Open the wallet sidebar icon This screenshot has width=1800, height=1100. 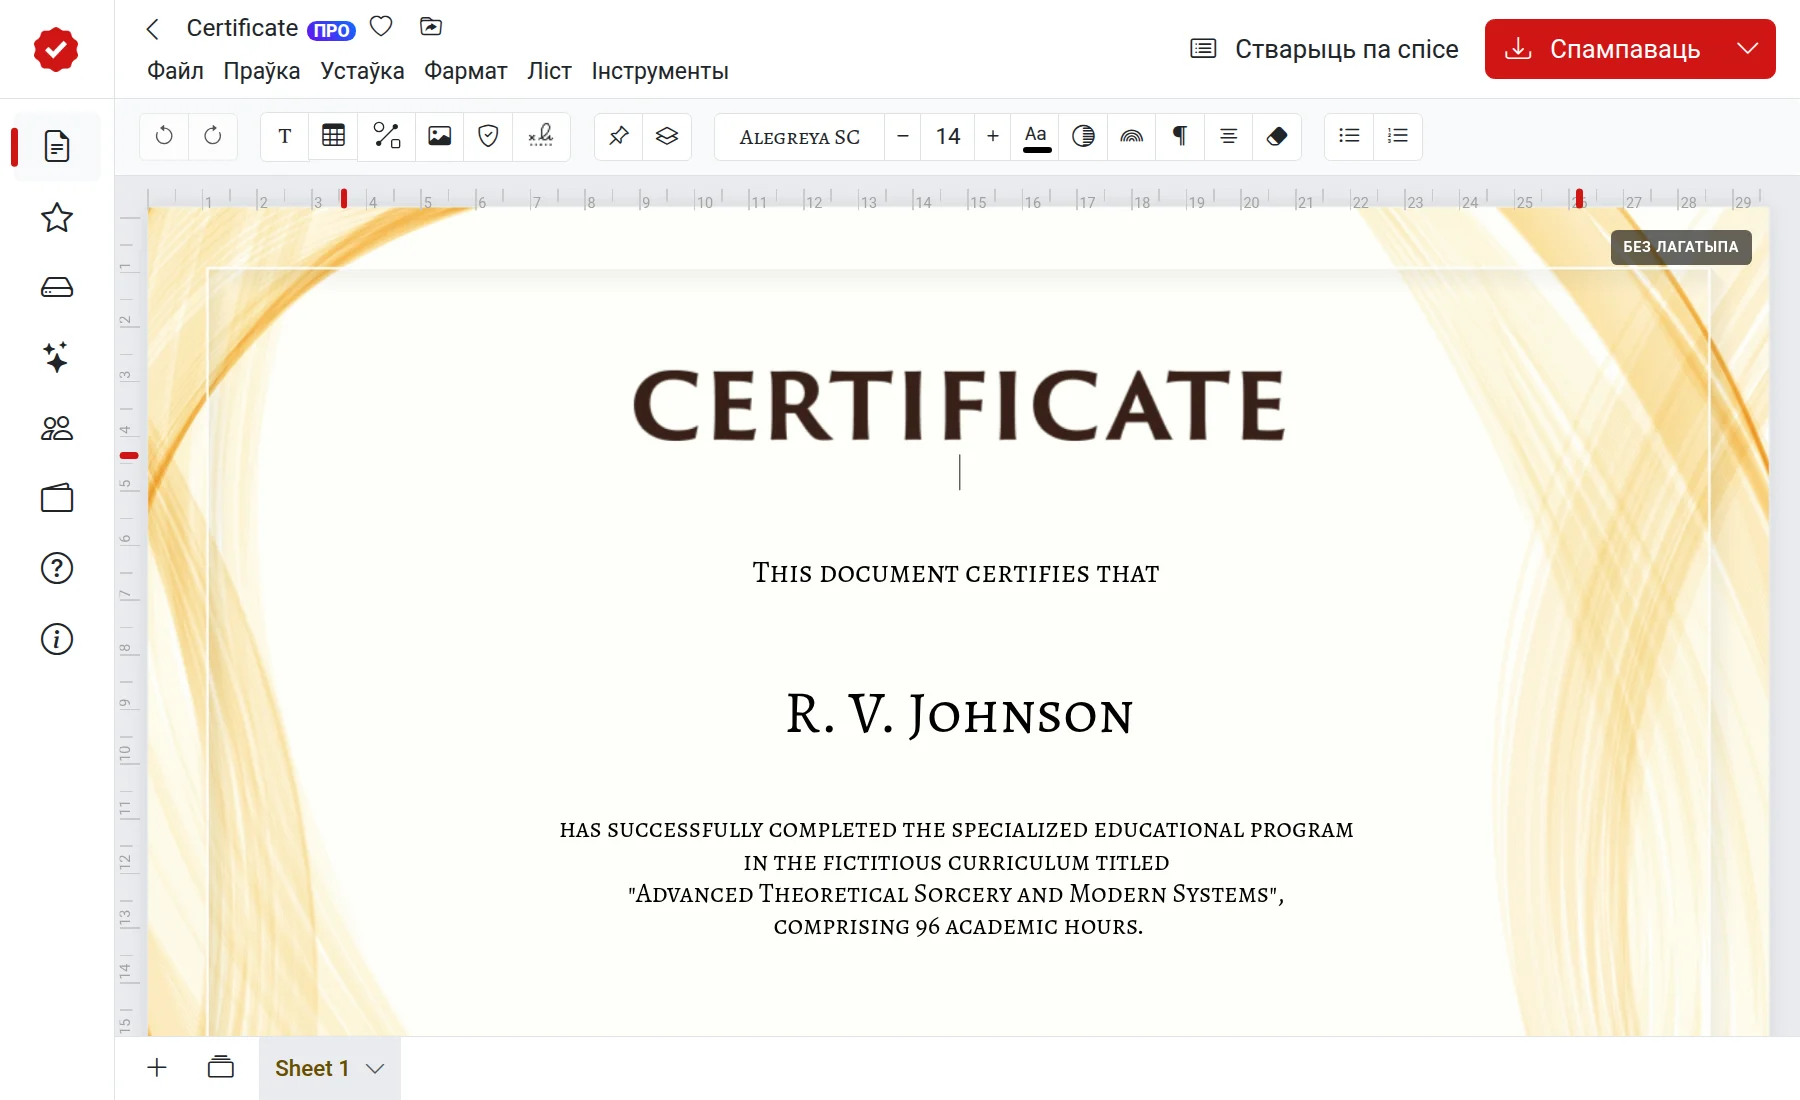[x=57, y=498]
